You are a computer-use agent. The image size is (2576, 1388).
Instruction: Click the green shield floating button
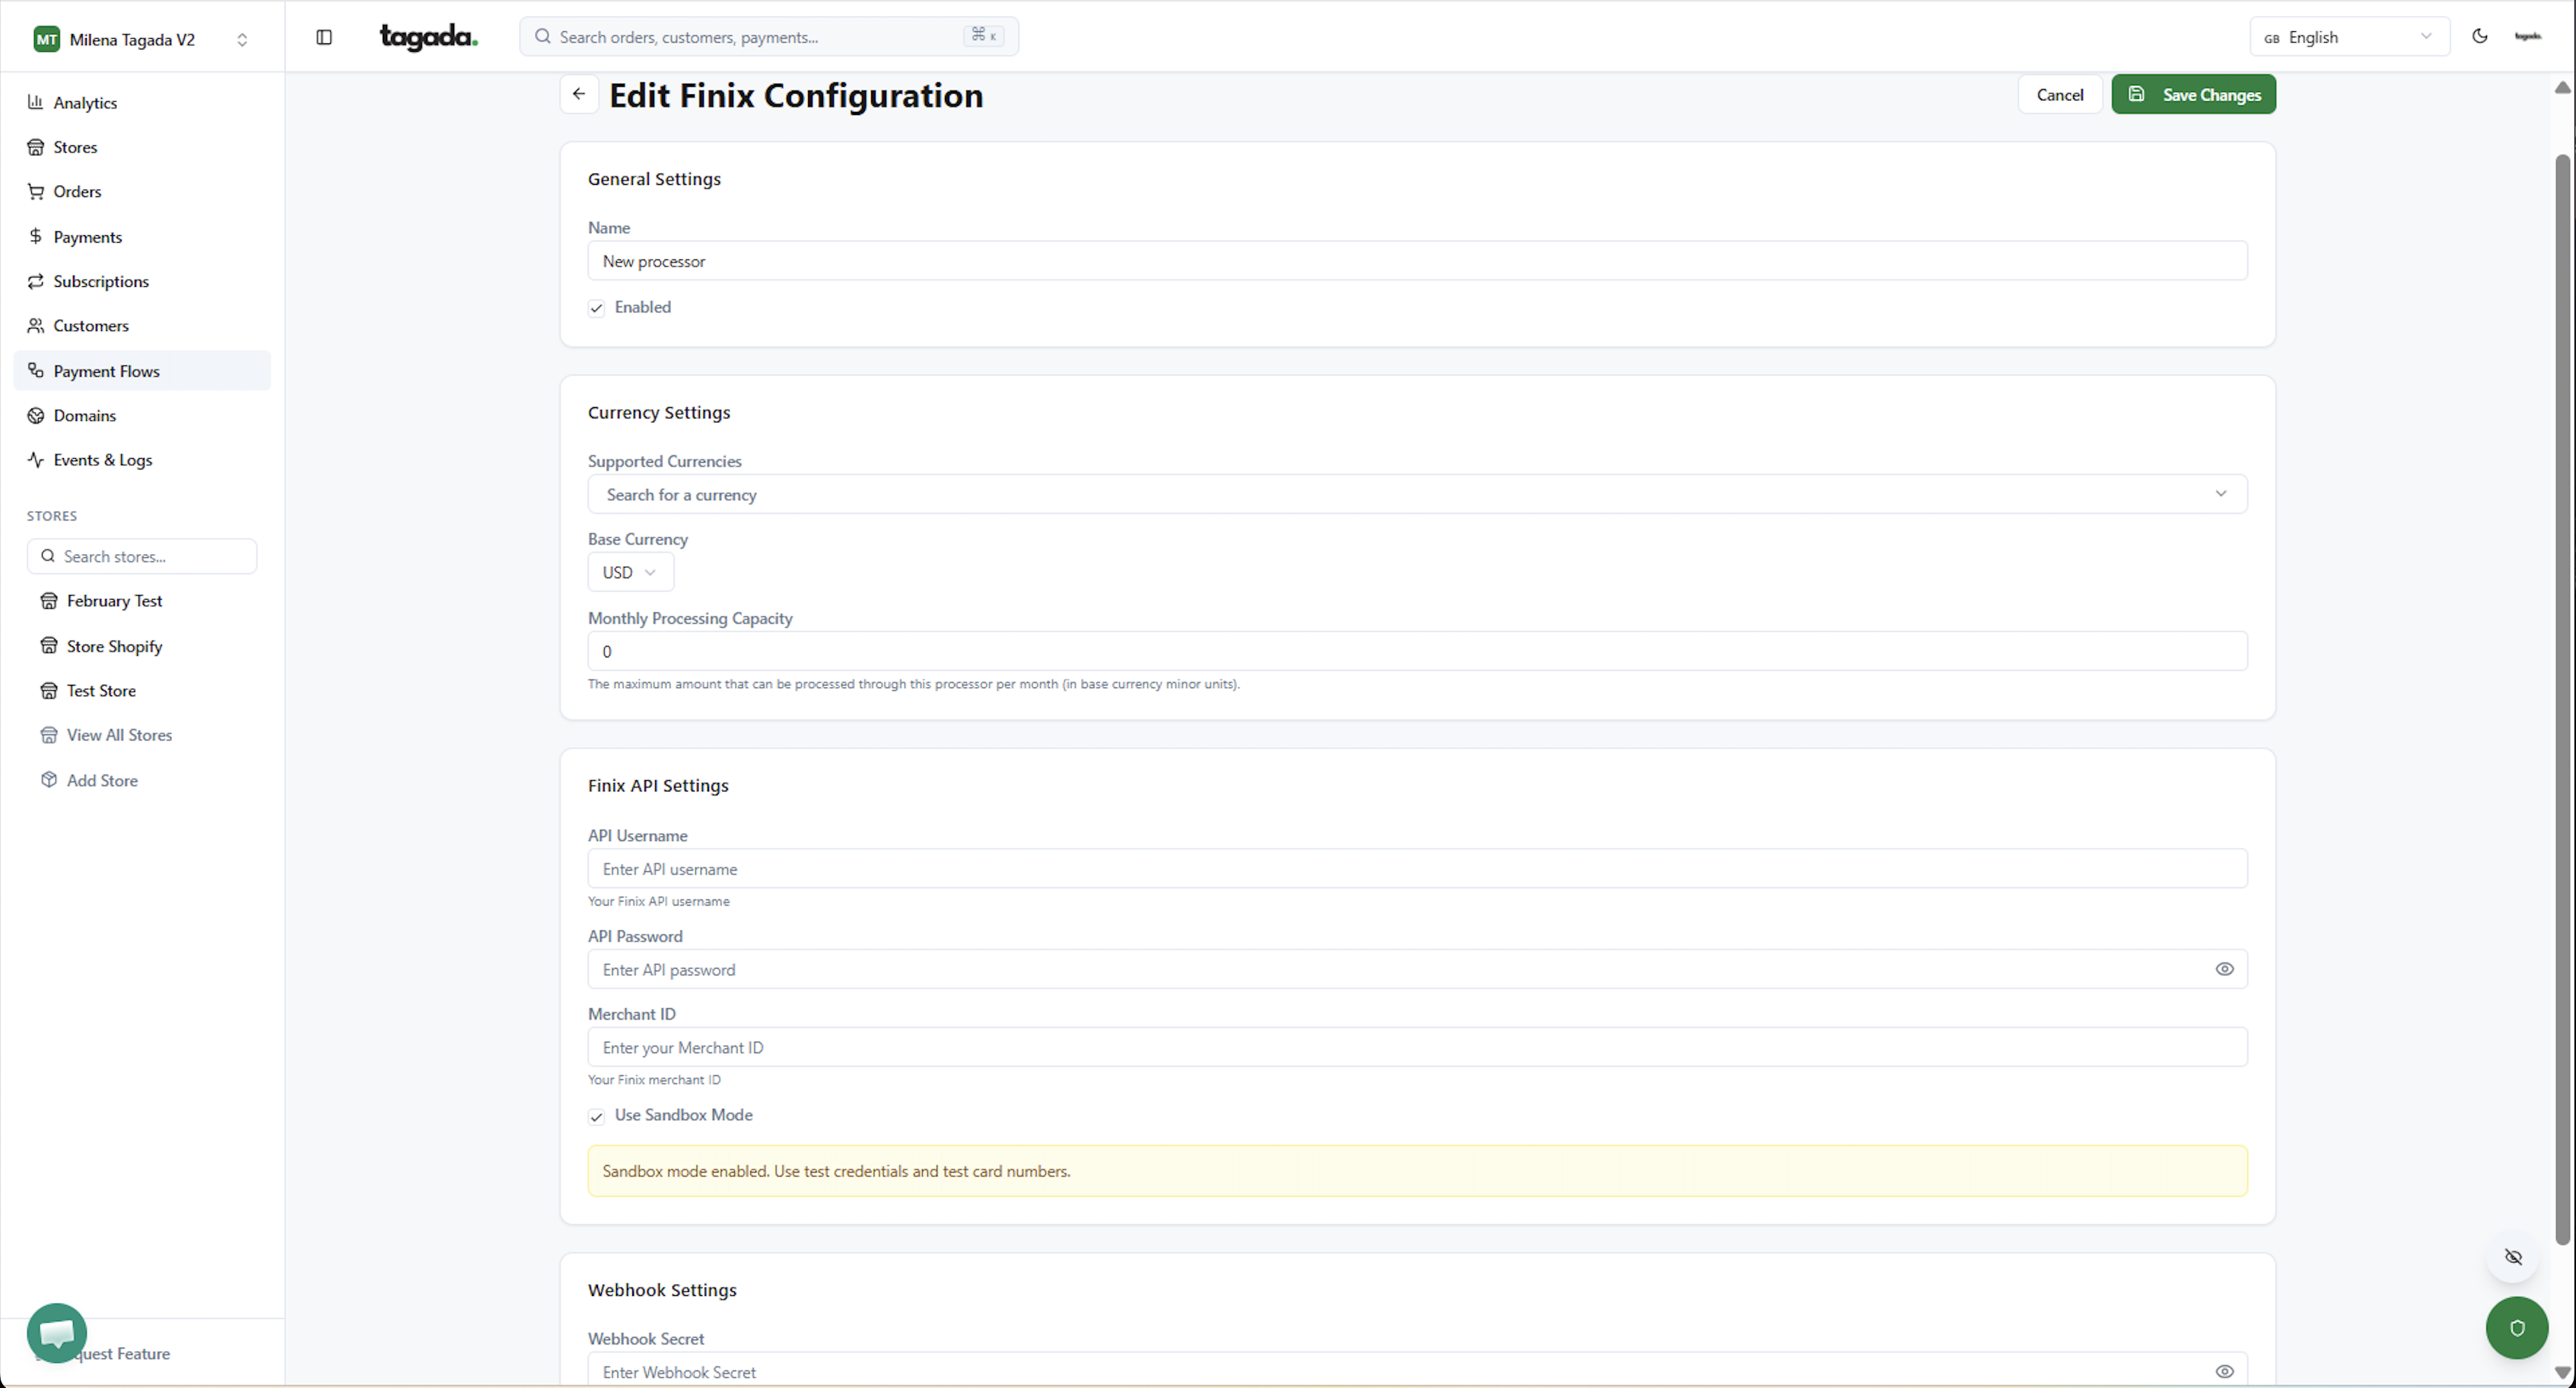click(2516, 1327)
